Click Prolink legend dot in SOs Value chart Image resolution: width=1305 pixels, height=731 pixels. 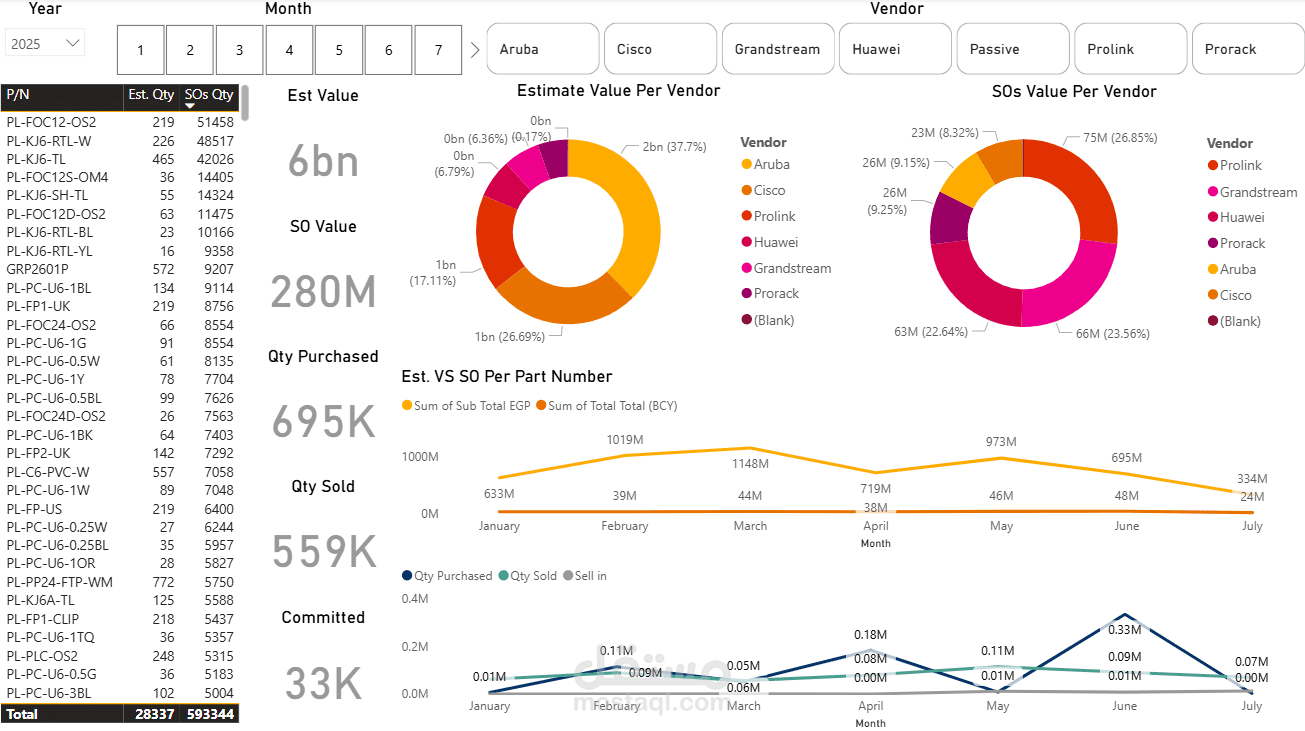click(1213, 165)
